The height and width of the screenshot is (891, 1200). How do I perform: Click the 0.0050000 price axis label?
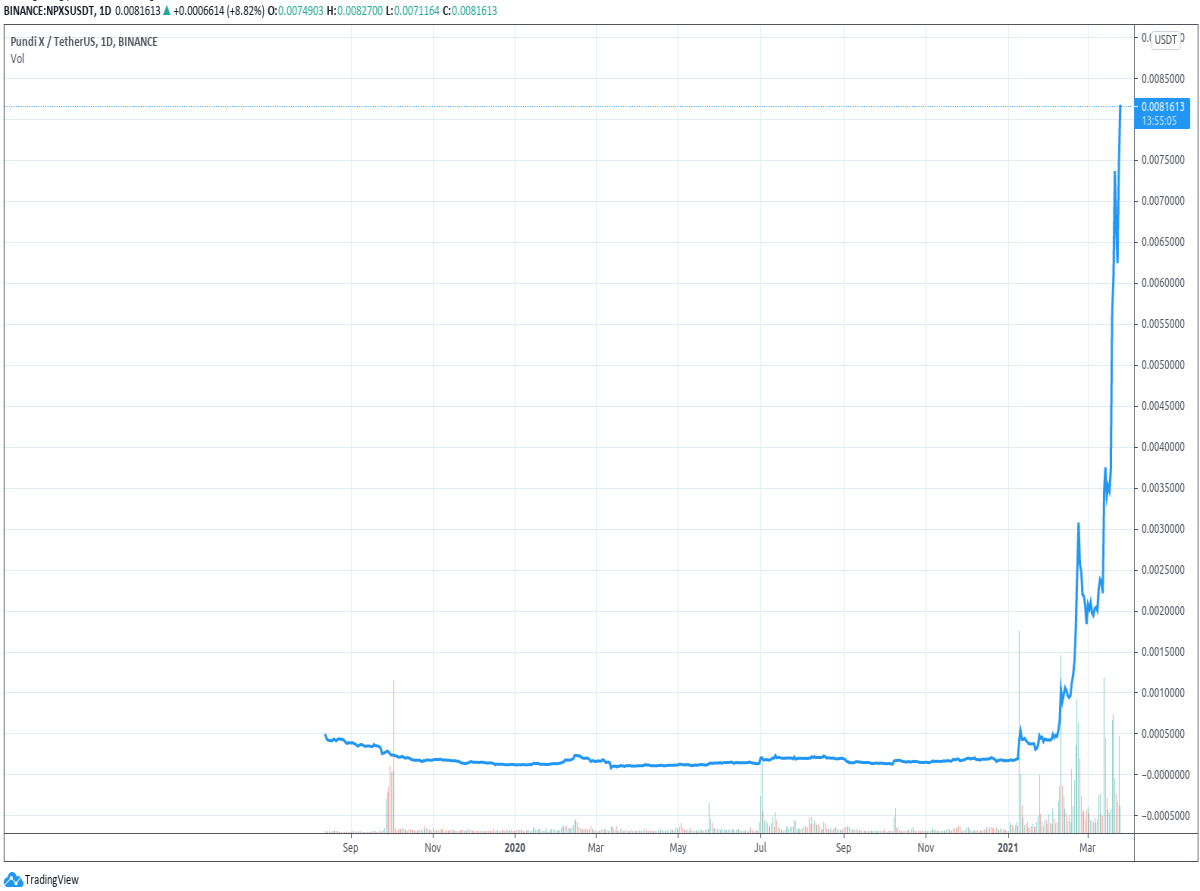tap(1163, 365)
